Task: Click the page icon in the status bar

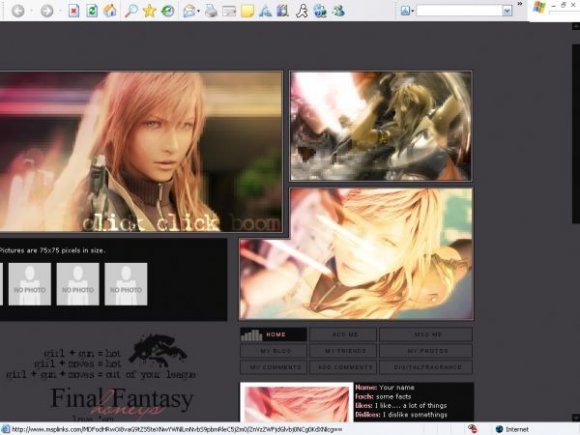Action: [x=5, y=429]
